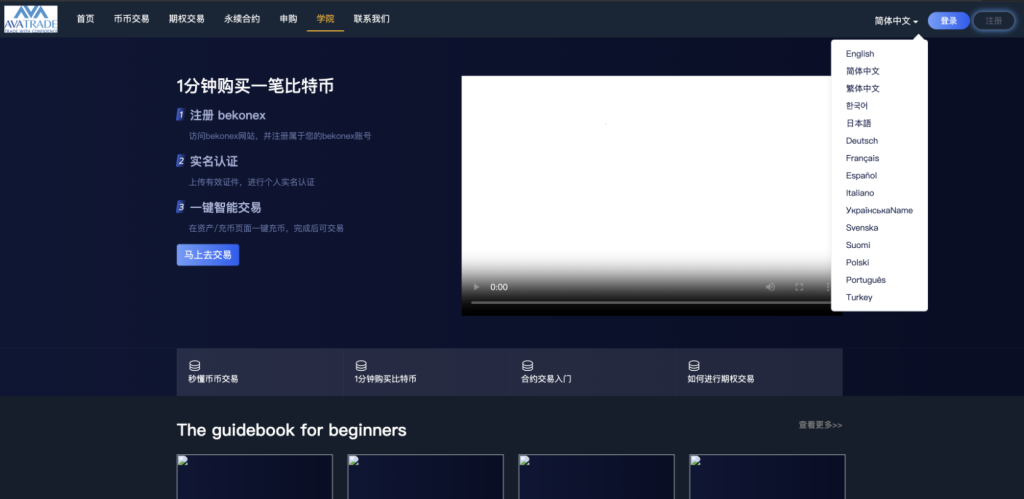1024x499 pixels.
Task: Open 永续合约 nav item
Action: [242, 19]
